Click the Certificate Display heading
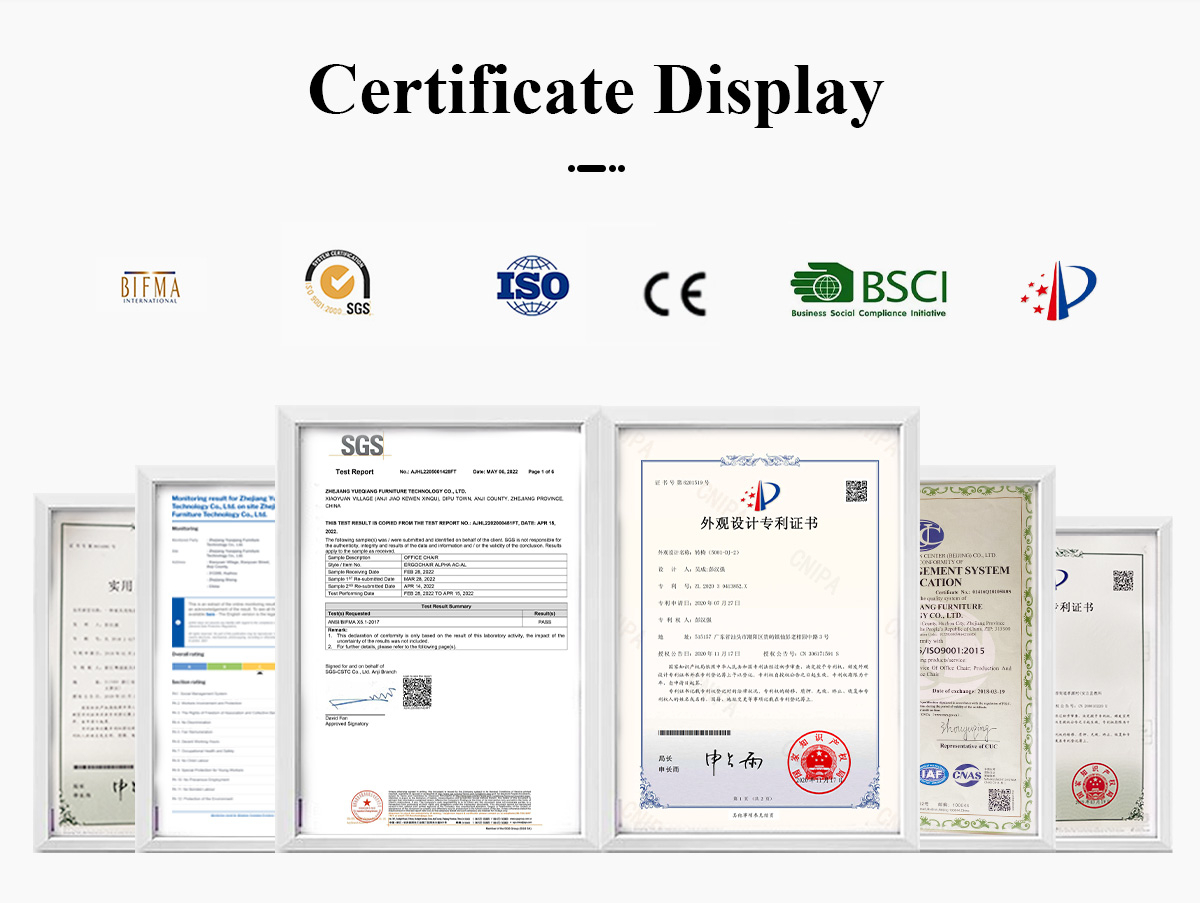 pos(596,90)
